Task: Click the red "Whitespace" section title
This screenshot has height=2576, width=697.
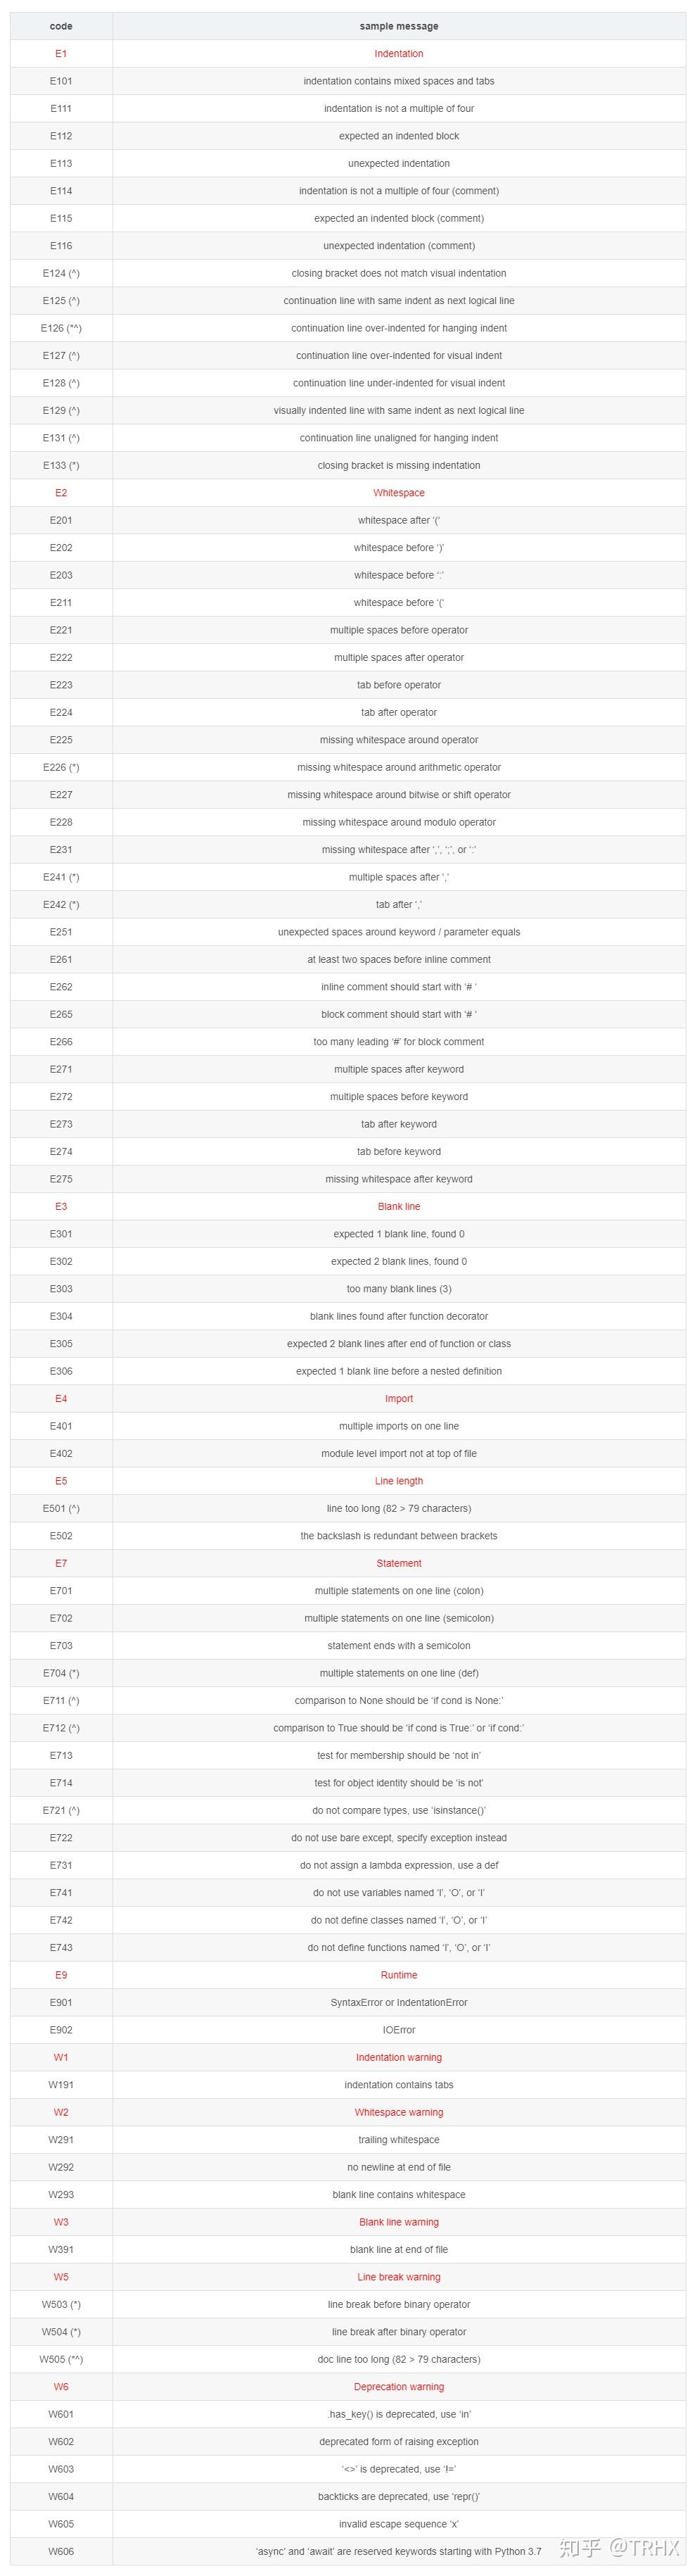Action: click(398, 493)
